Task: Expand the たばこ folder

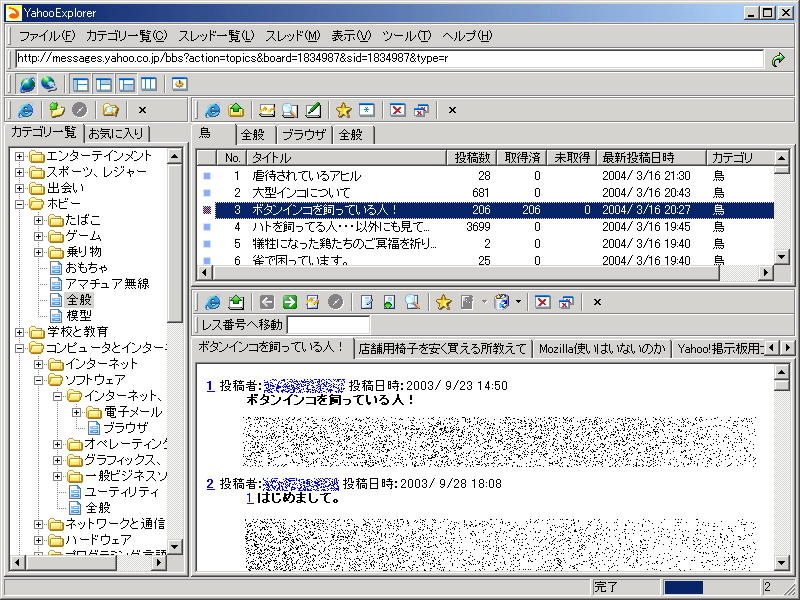Action: pos(38,220)
